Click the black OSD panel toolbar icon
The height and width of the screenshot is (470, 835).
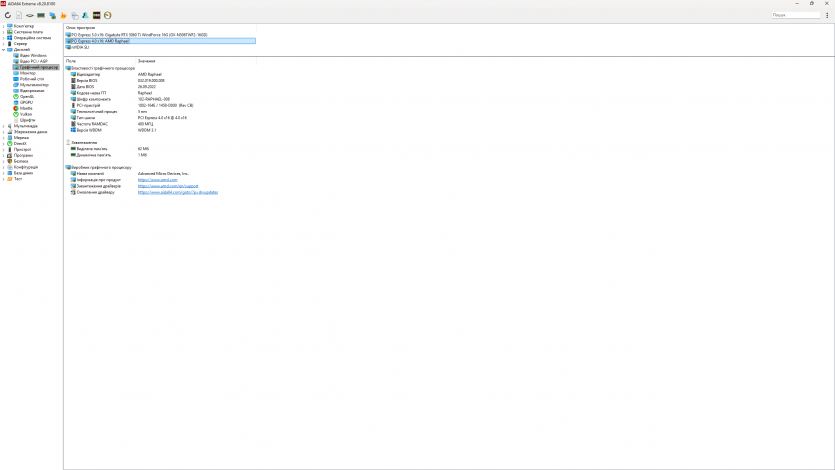[96, 16]
